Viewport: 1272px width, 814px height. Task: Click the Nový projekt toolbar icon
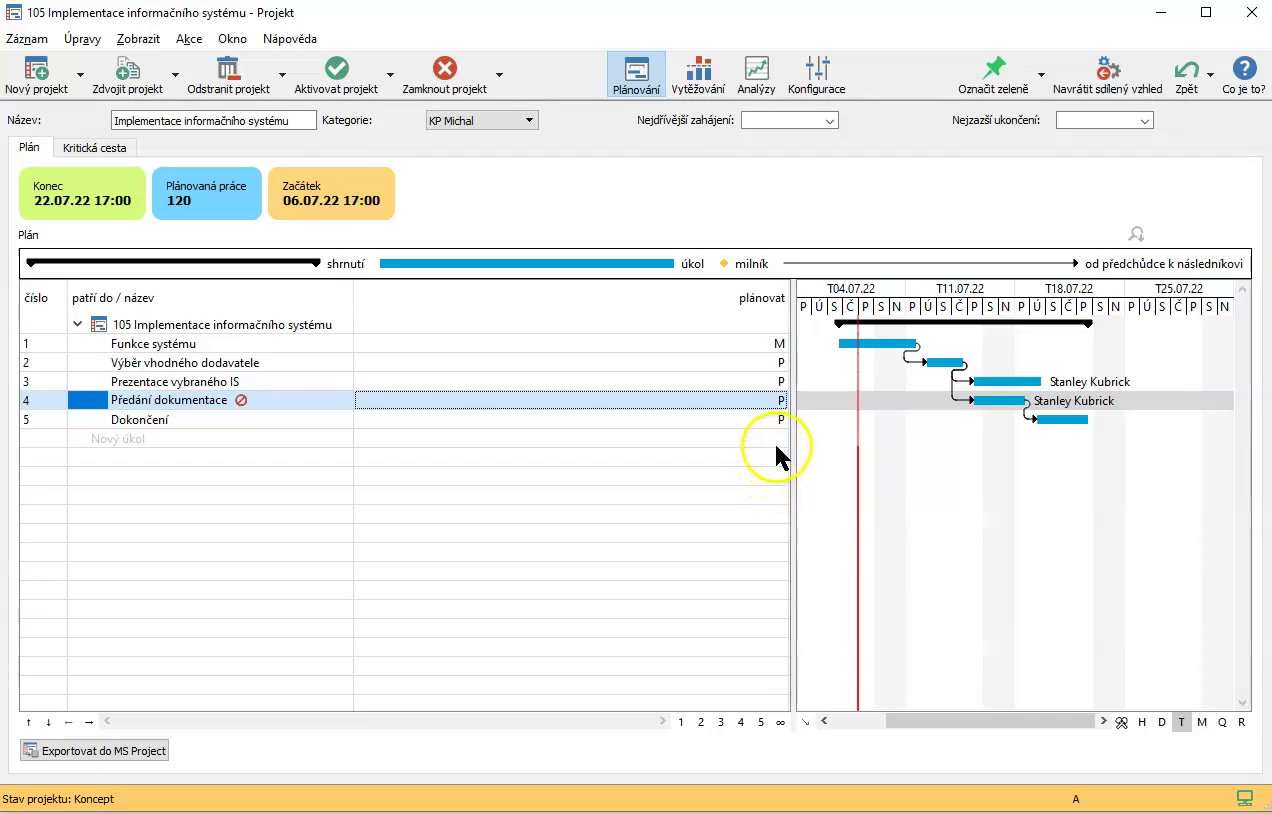(36, 69)
